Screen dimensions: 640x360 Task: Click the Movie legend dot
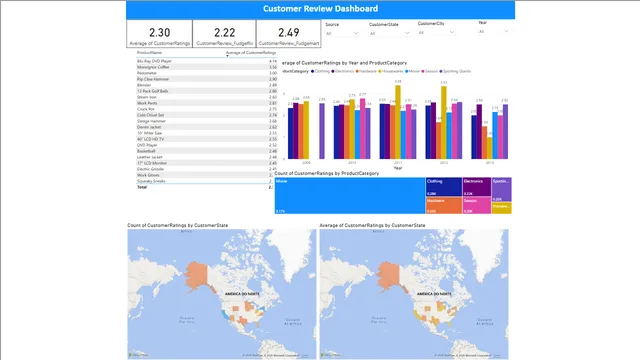point(407,71)
